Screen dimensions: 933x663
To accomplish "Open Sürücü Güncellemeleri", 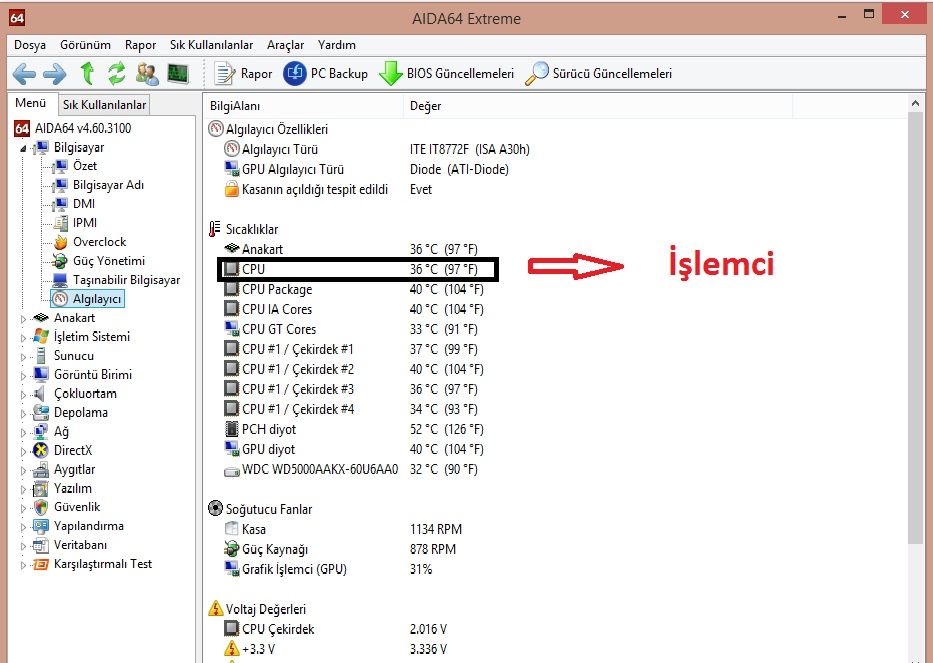I will point(599,74).
